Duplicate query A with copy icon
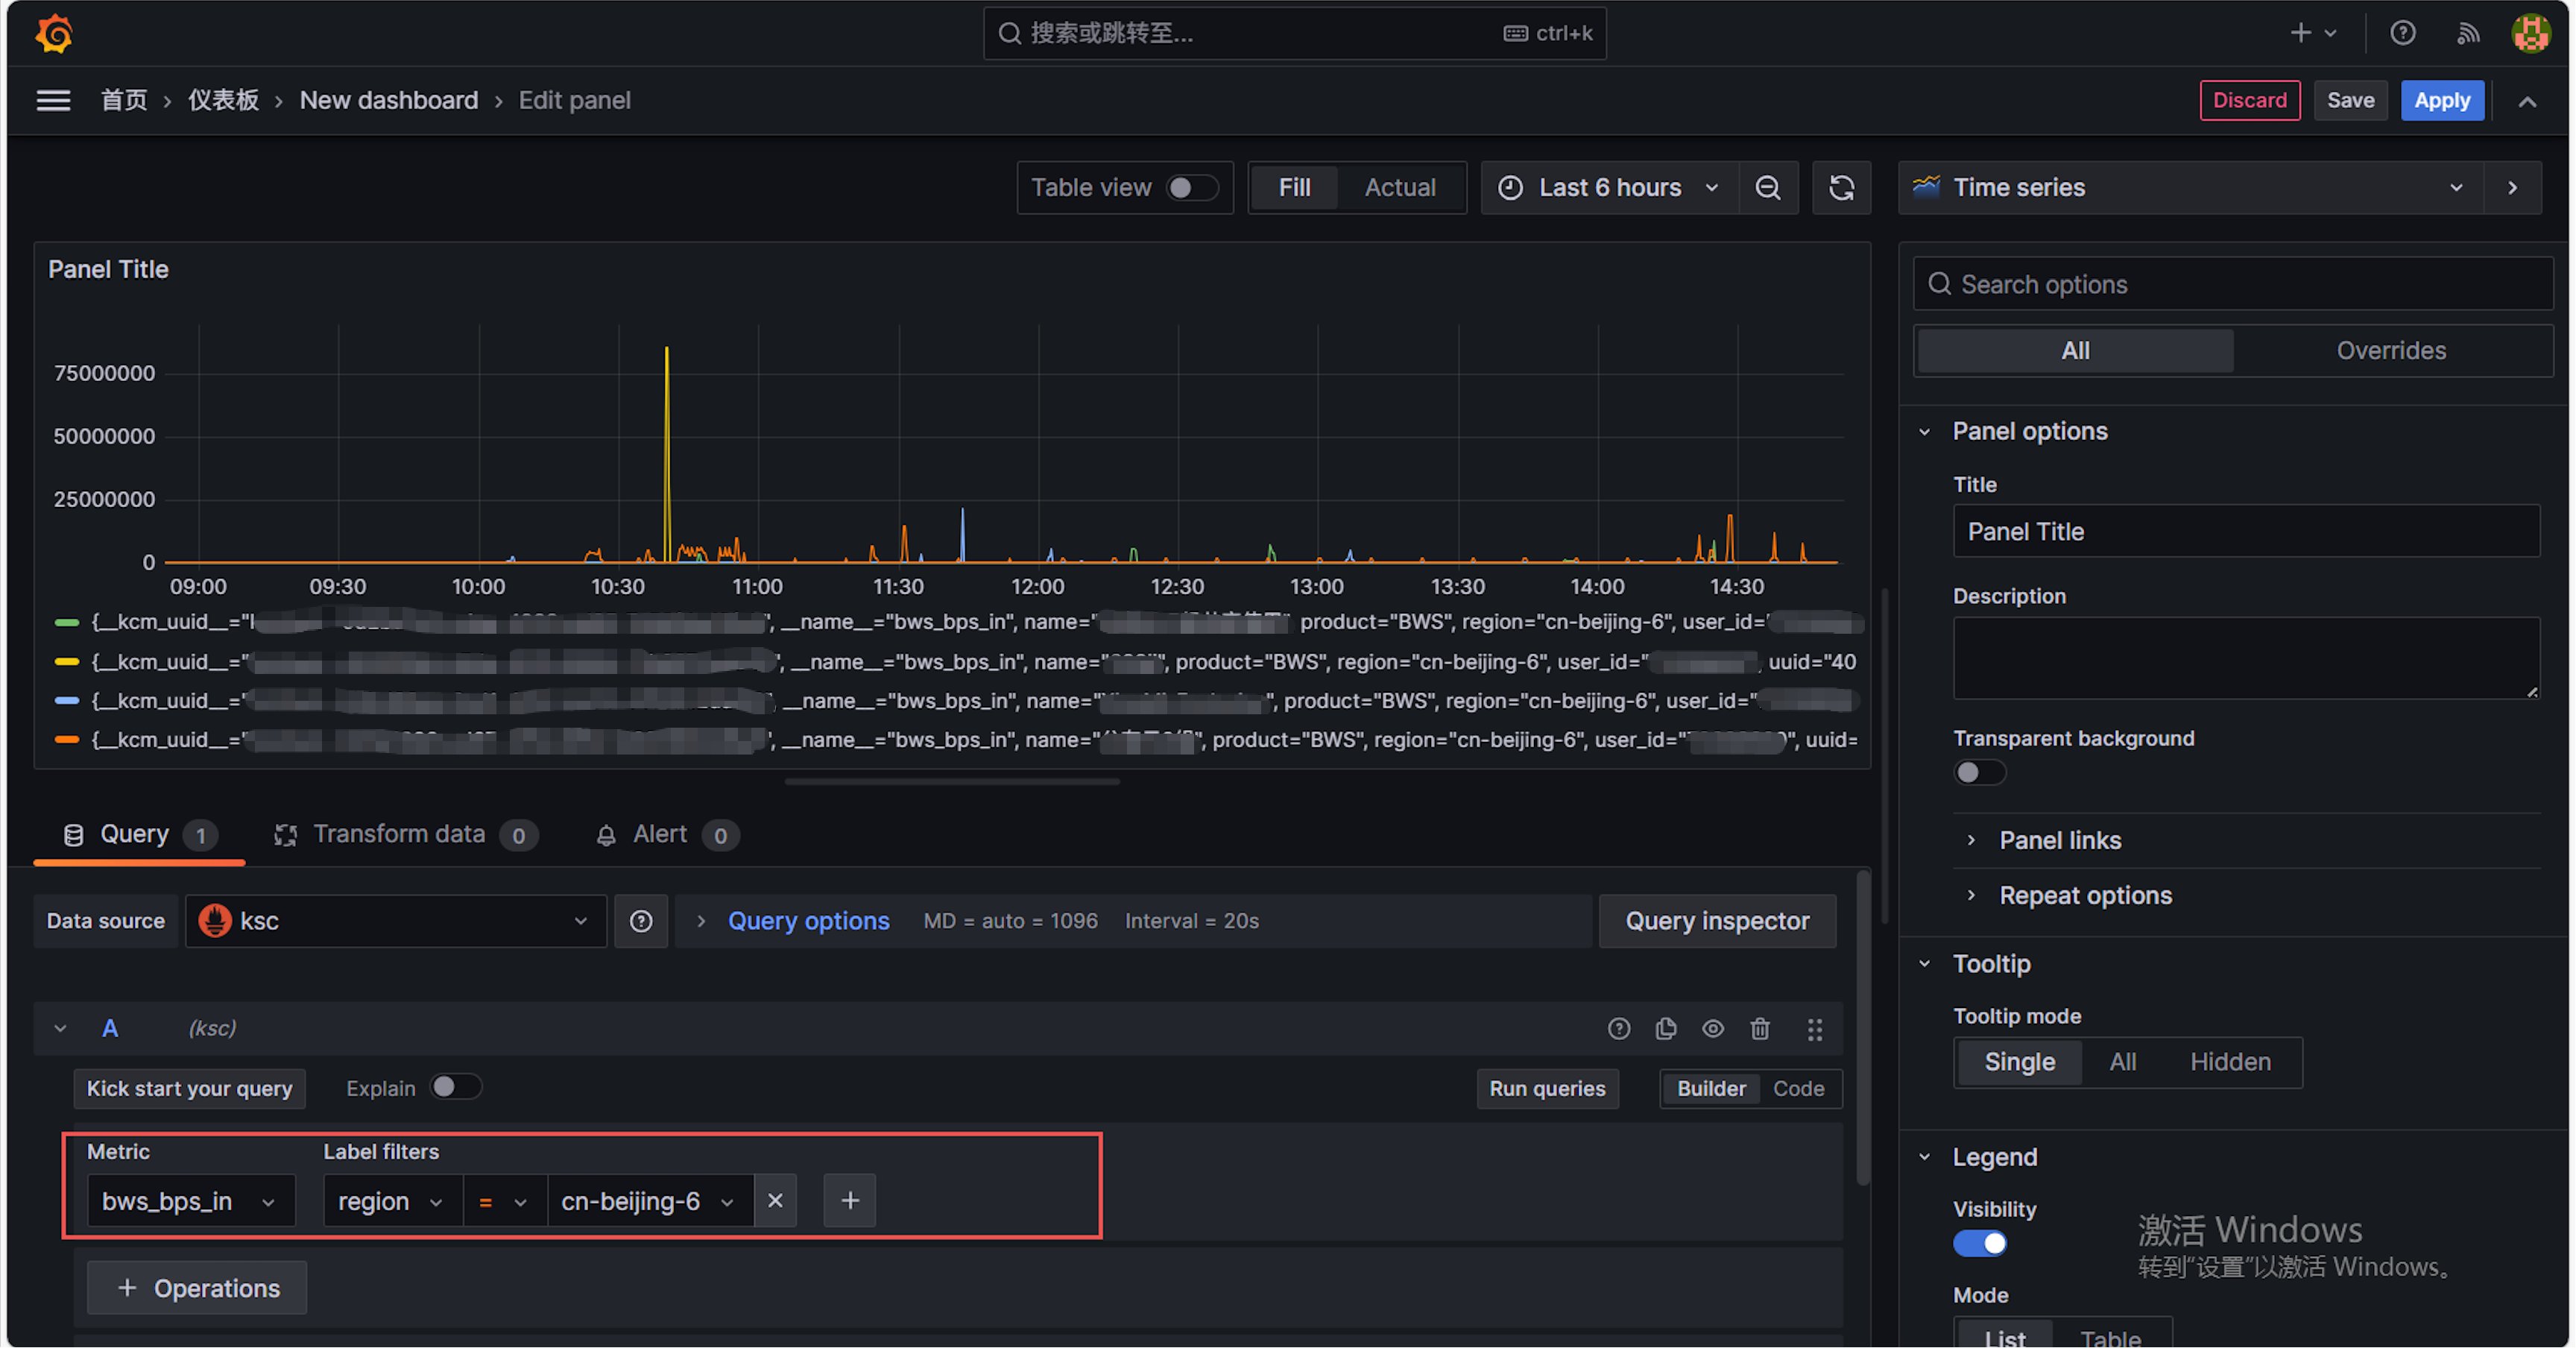2576x1348 pixels. pyautogui.click(x=1666, y=1028)
